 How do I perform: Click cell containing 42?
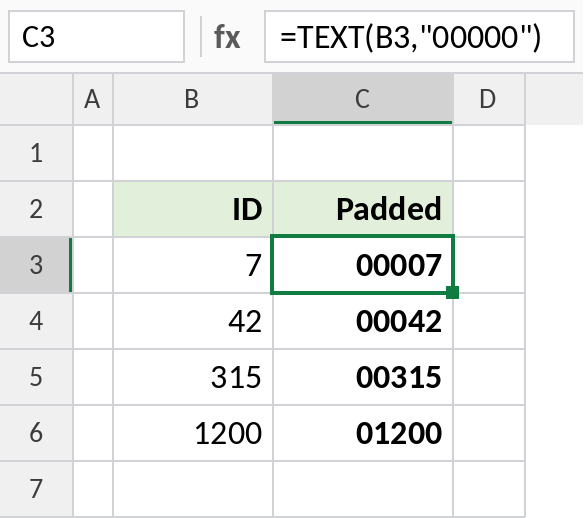[x=193, y=321]
